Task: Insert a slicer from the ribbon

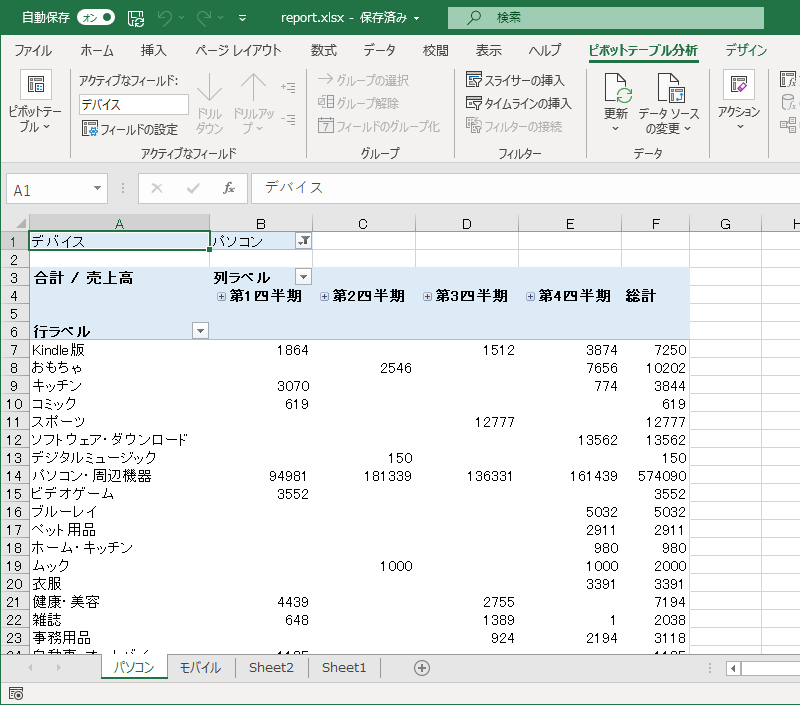Action: [x=516, y=80]
